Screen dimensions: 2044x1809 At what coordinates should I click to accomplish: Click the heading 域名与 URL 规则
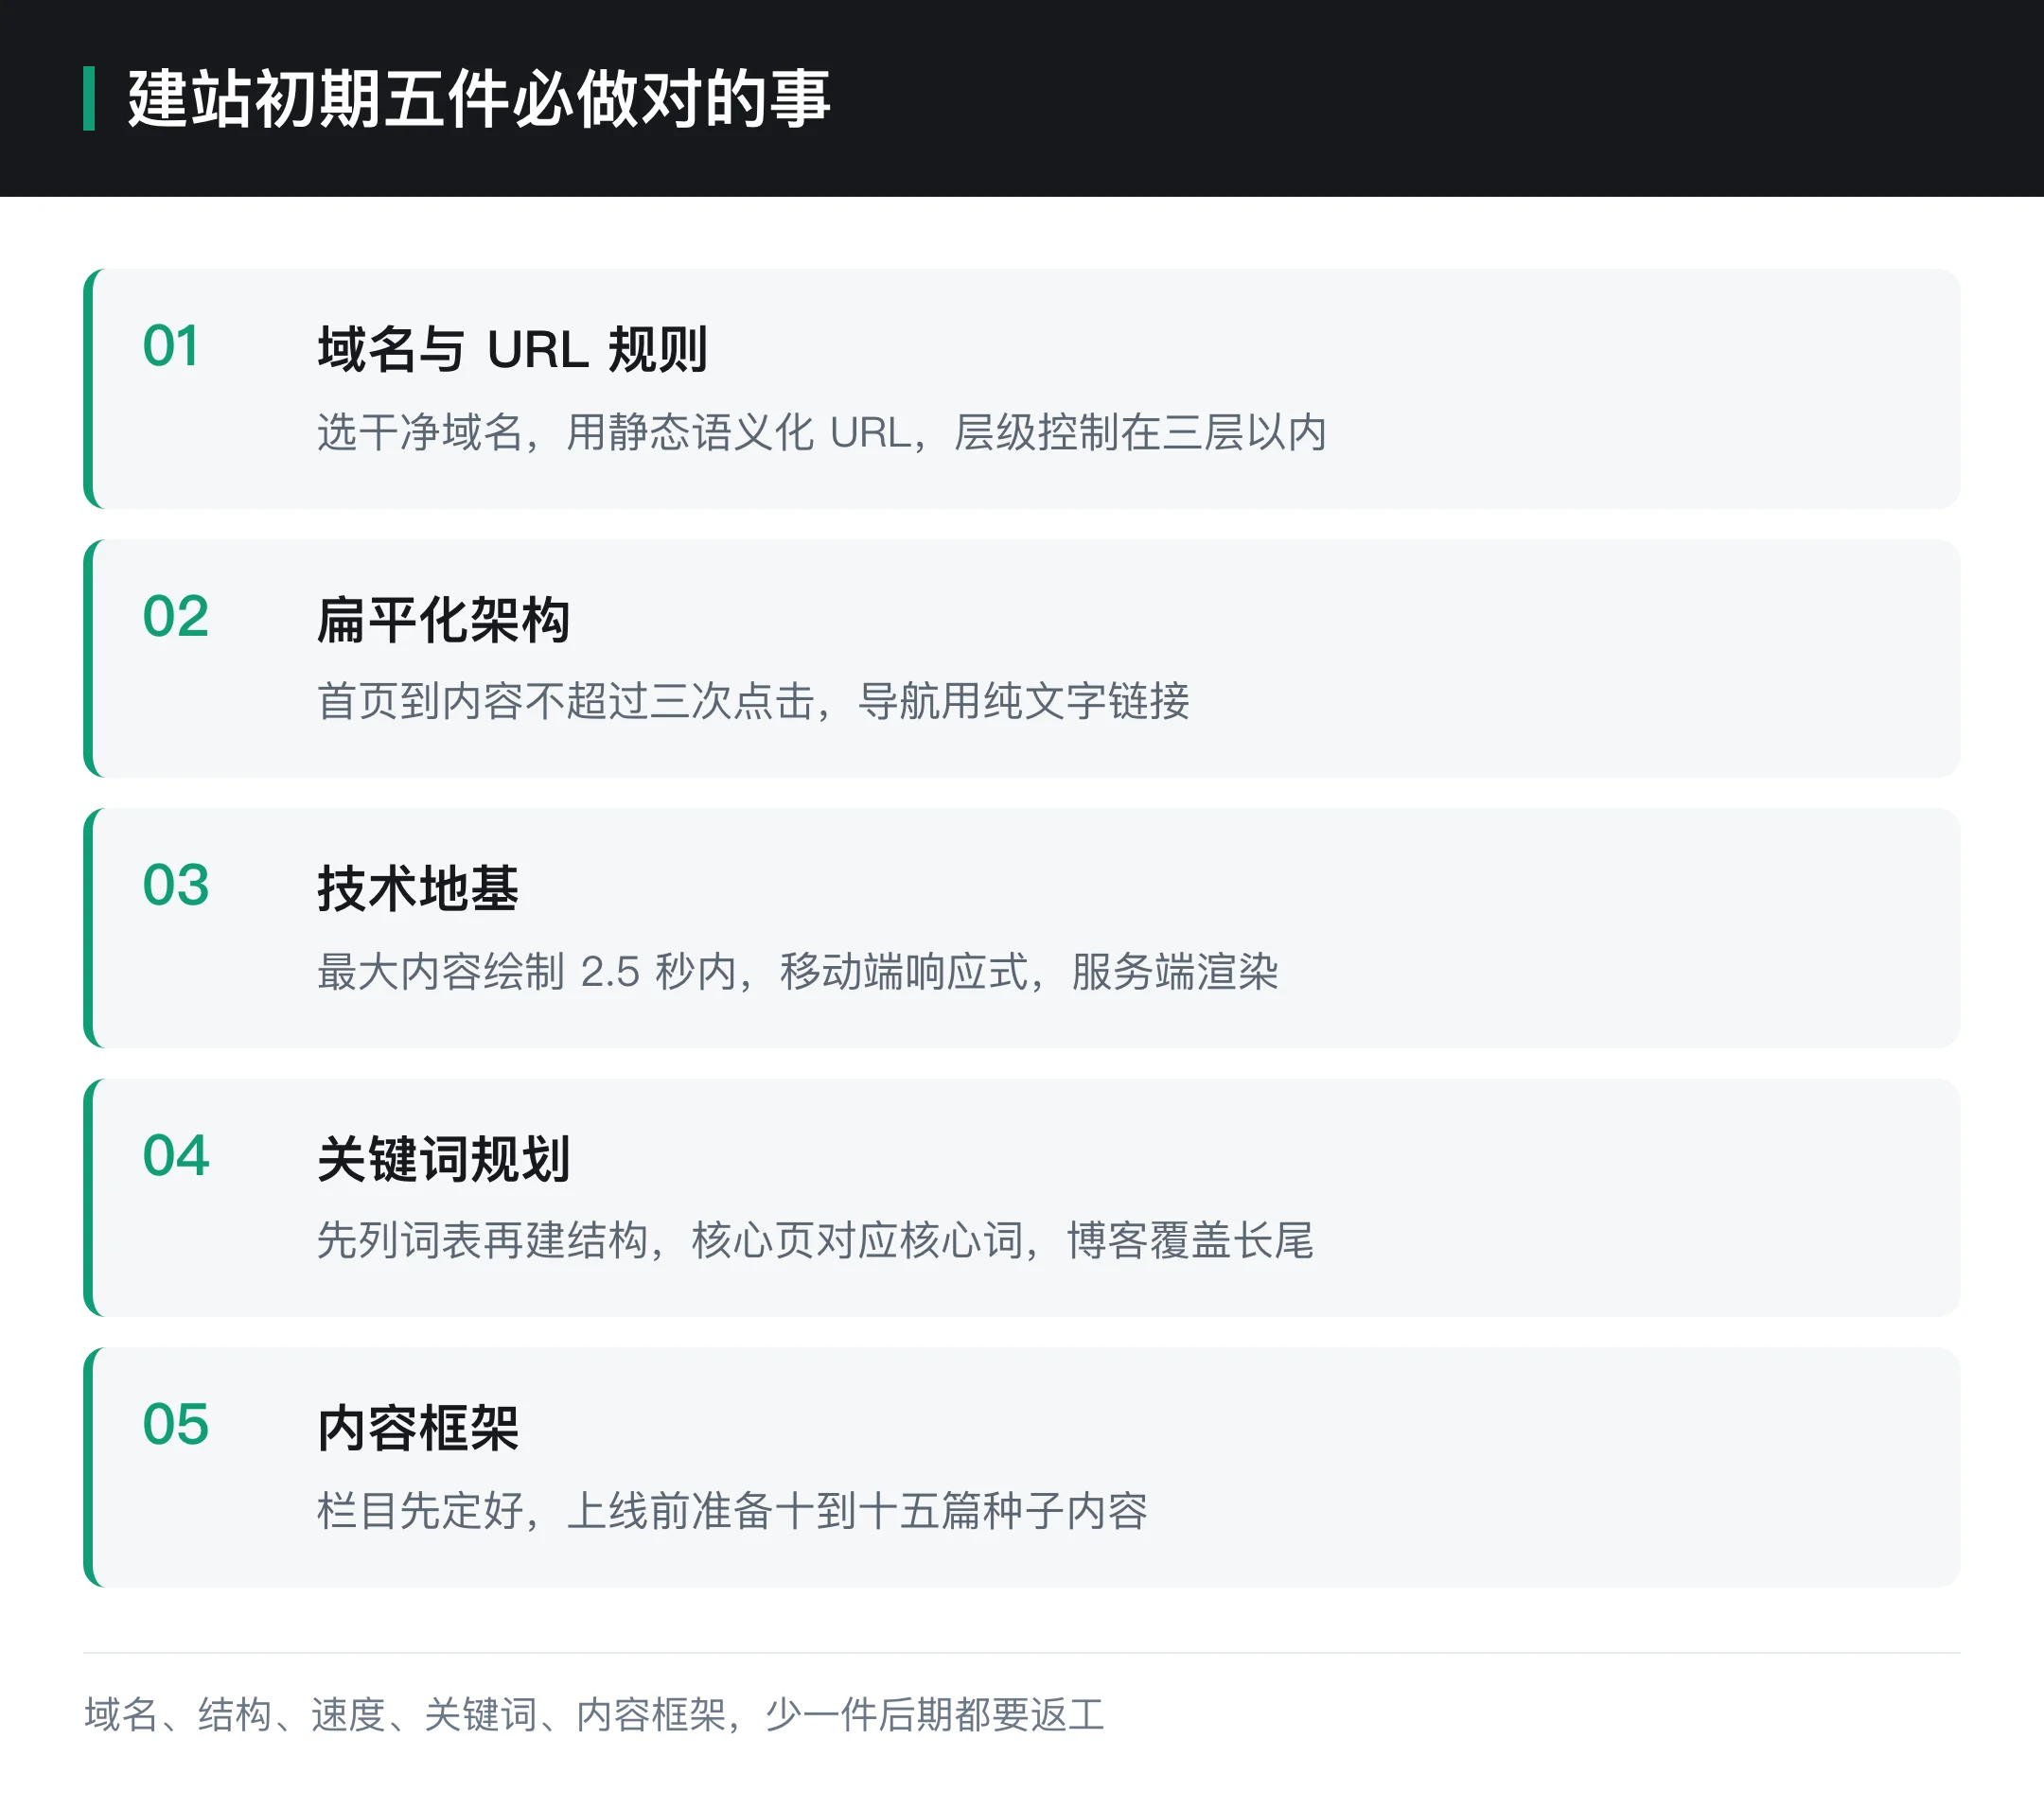coord(512,349)
